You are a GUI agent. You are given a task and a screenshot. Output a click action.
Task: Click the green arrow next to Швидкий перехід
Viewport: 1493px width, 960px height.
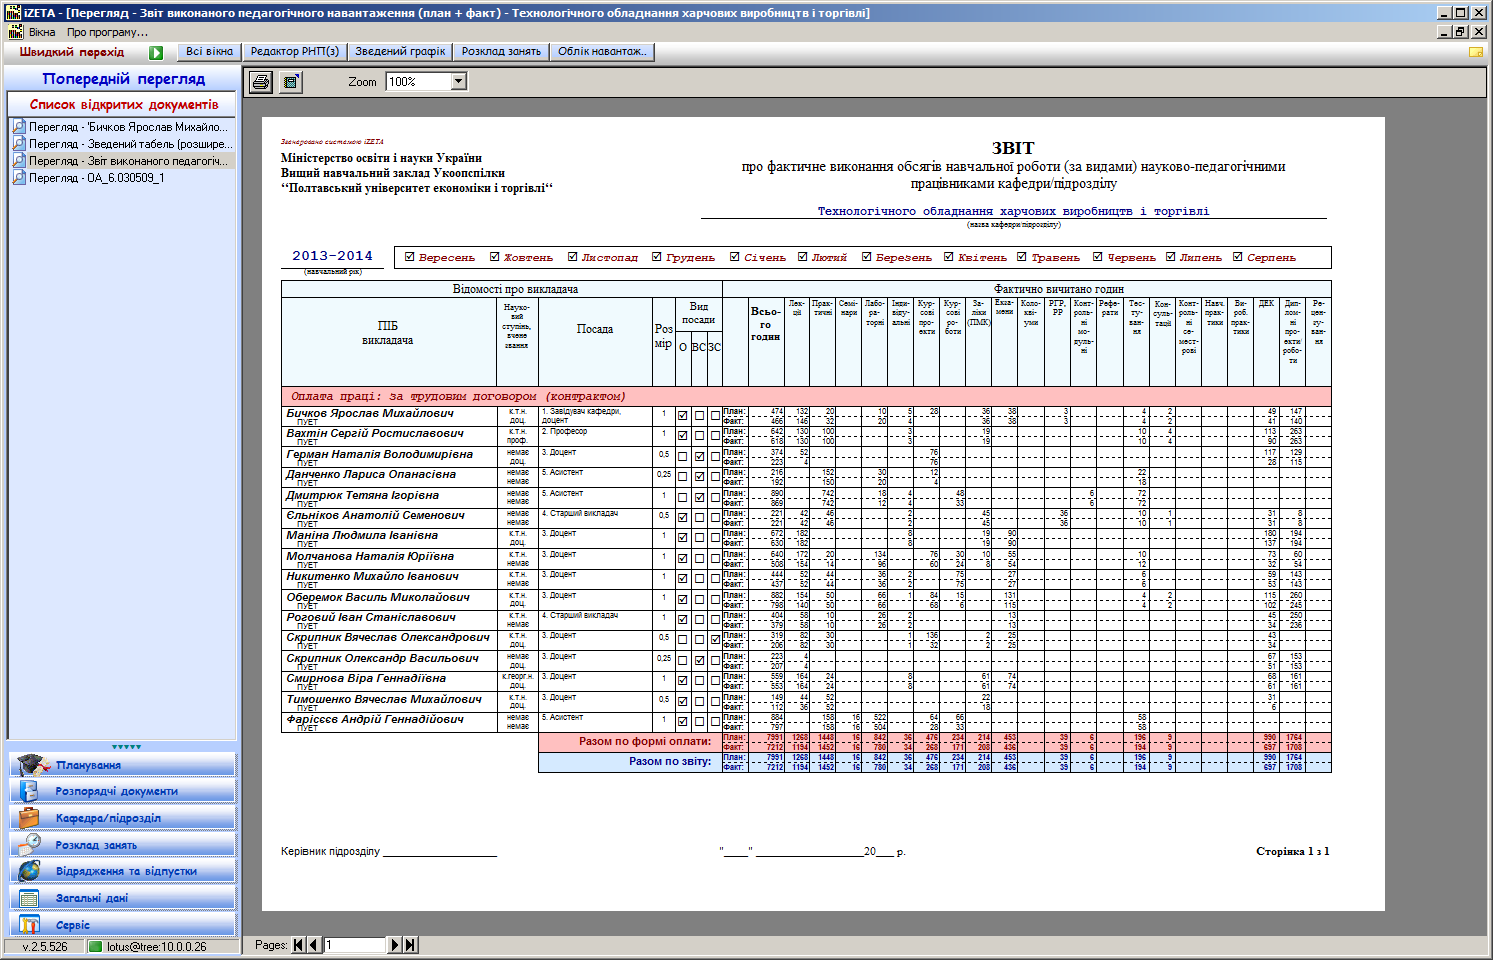156,53
